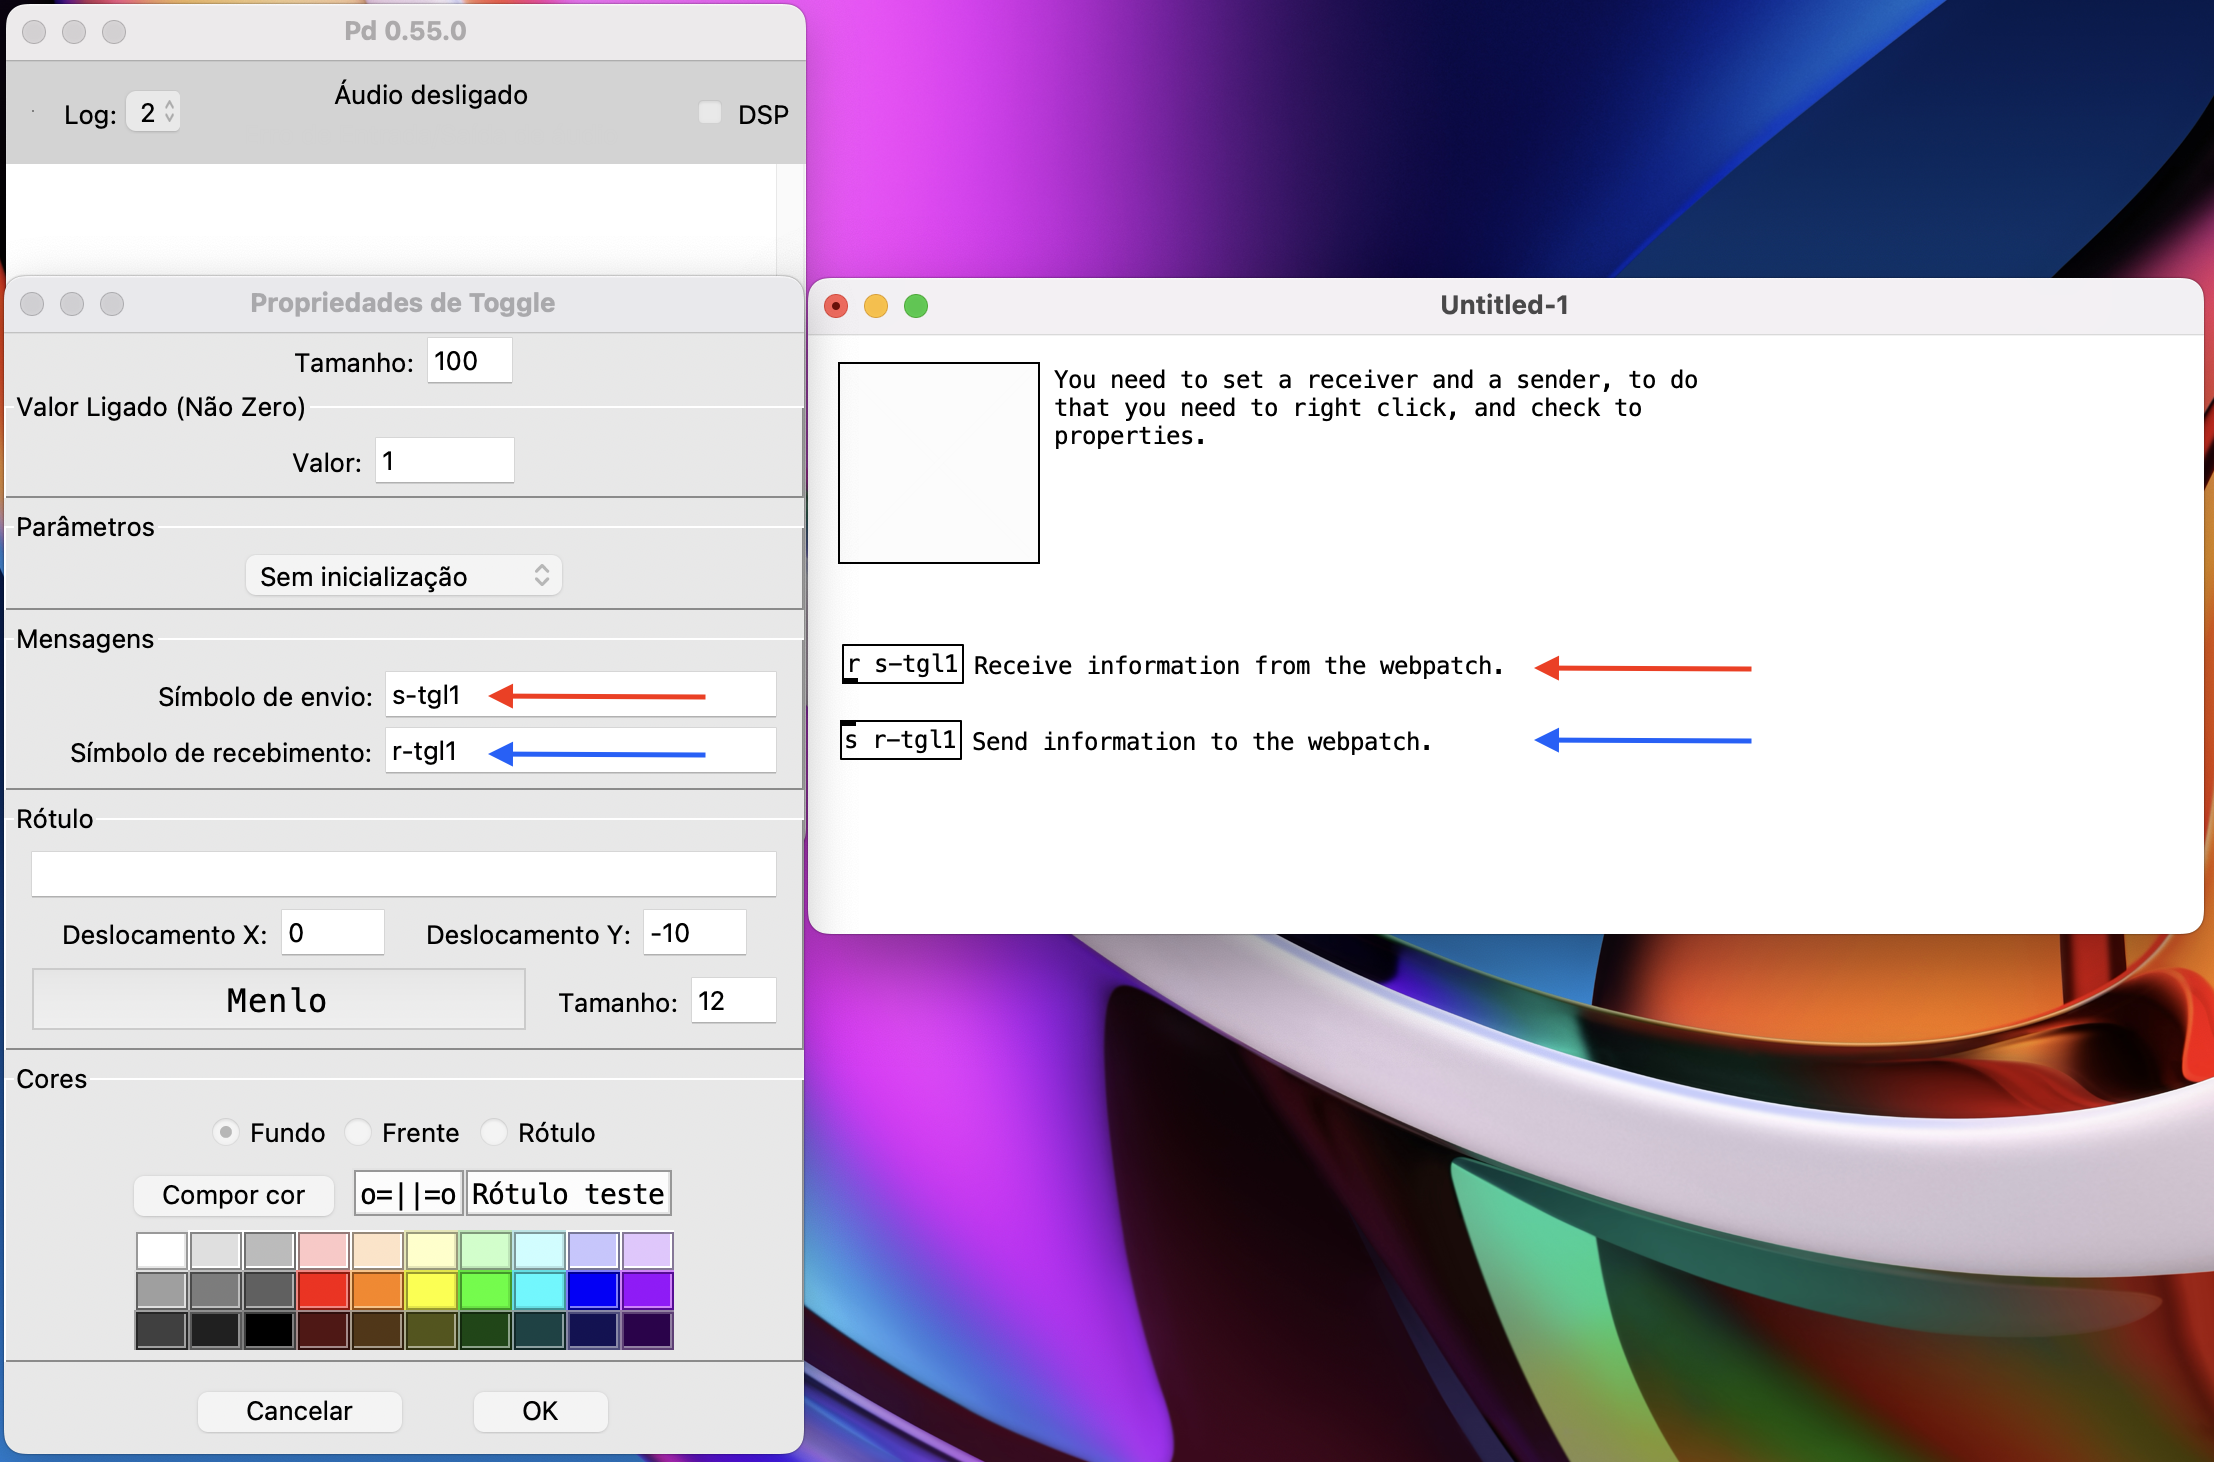Pick the dark navy color swatch

coord(593,1330)
